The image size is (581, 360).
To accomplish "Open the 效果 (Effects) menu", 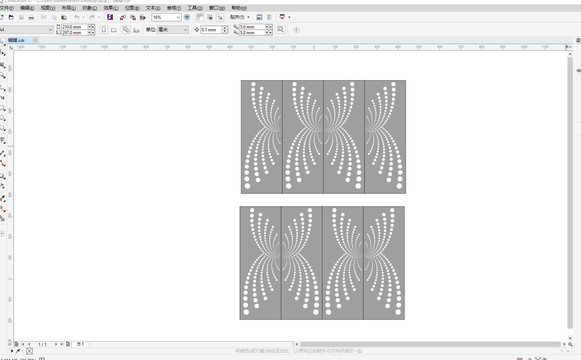I will click(111, 8).
